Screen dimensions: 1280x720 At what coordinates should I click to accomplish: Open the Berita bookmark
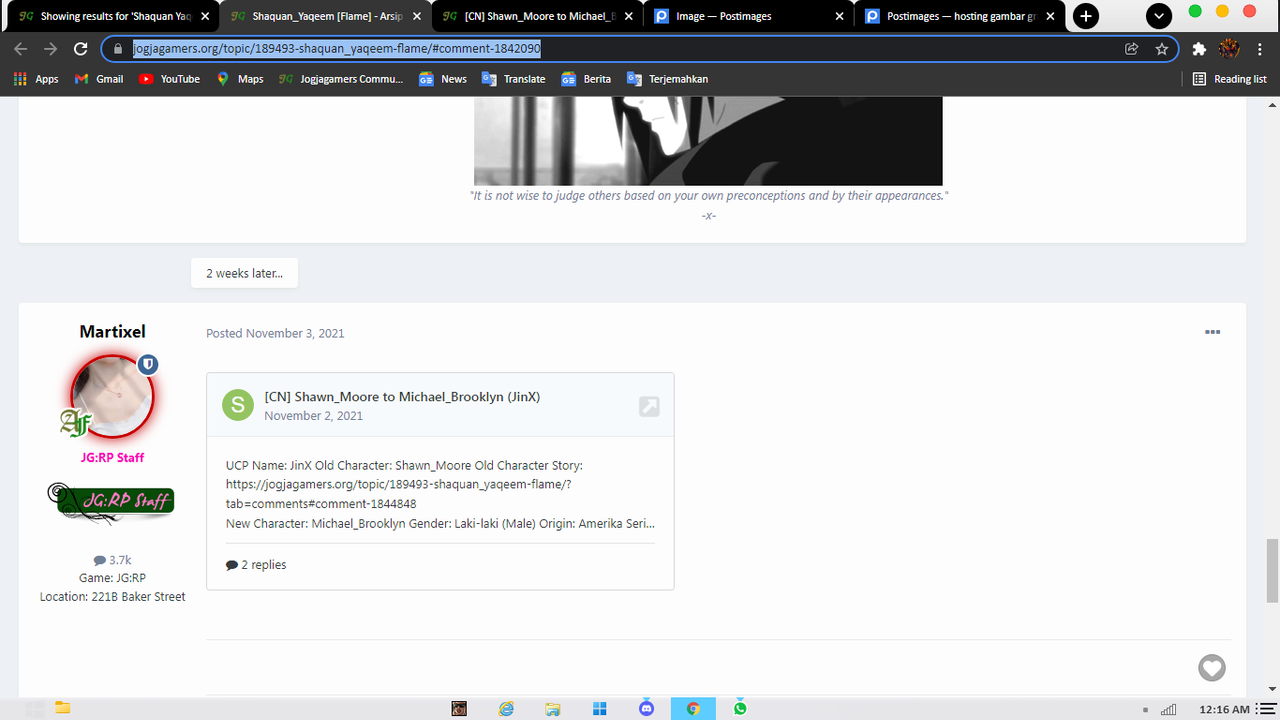586,79
